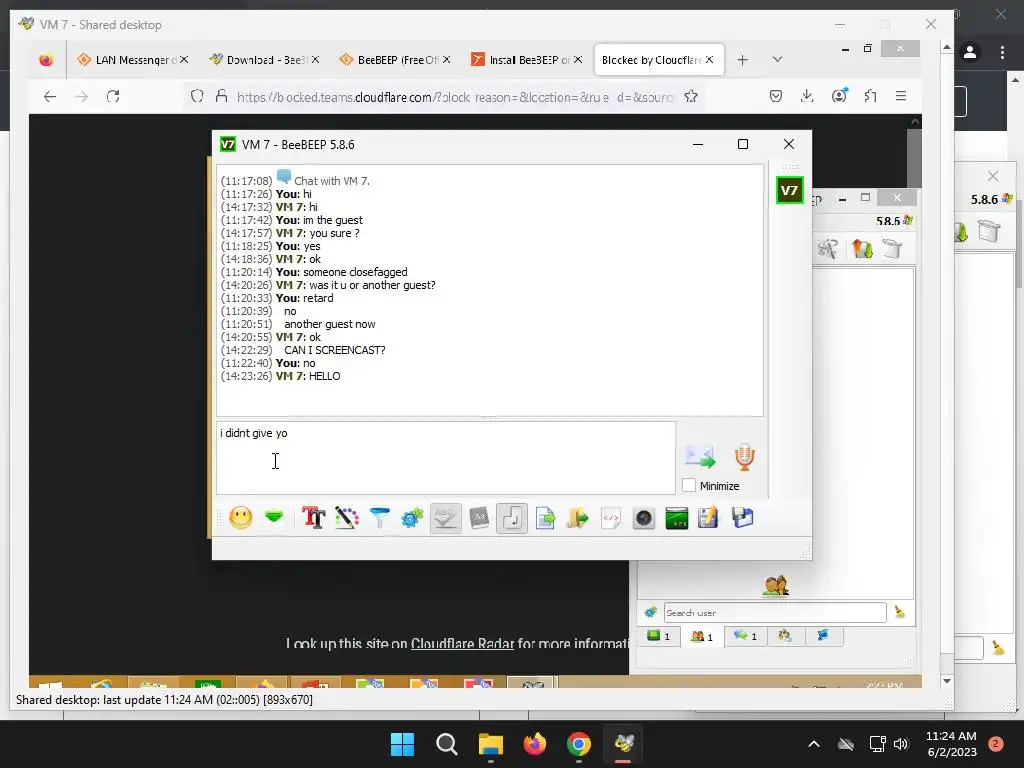The width and height of the screenshot is (1024, 768).
Task: Click into the message text box
Action: 446,458
